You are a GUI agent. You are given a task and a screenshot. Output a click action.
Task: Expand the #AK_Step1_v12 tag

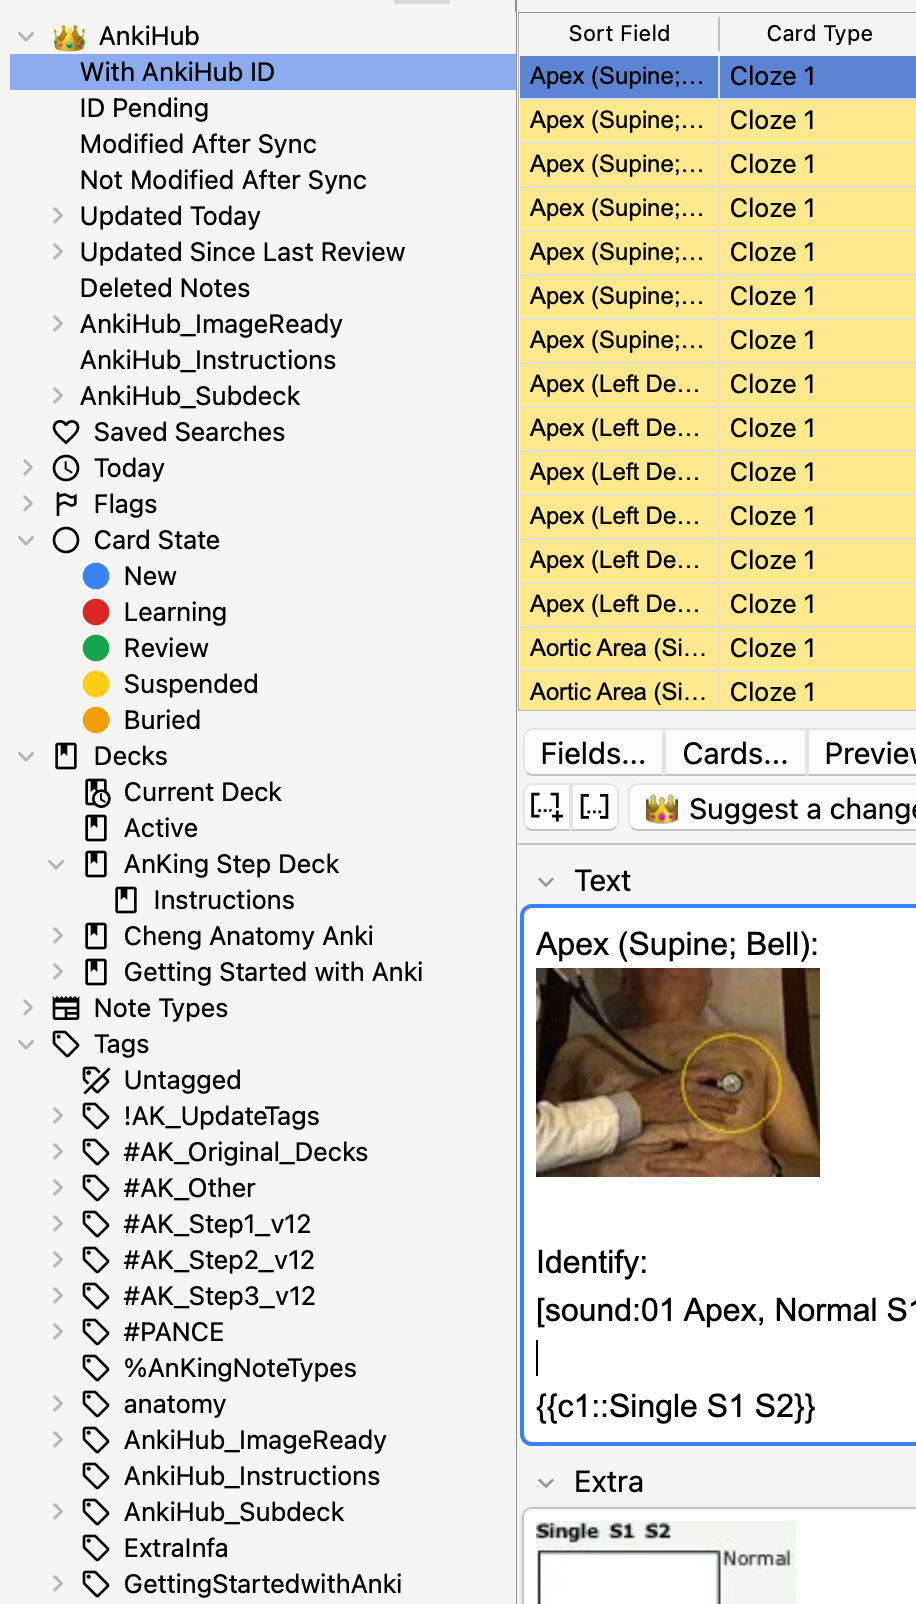[x=57, y=1224]
